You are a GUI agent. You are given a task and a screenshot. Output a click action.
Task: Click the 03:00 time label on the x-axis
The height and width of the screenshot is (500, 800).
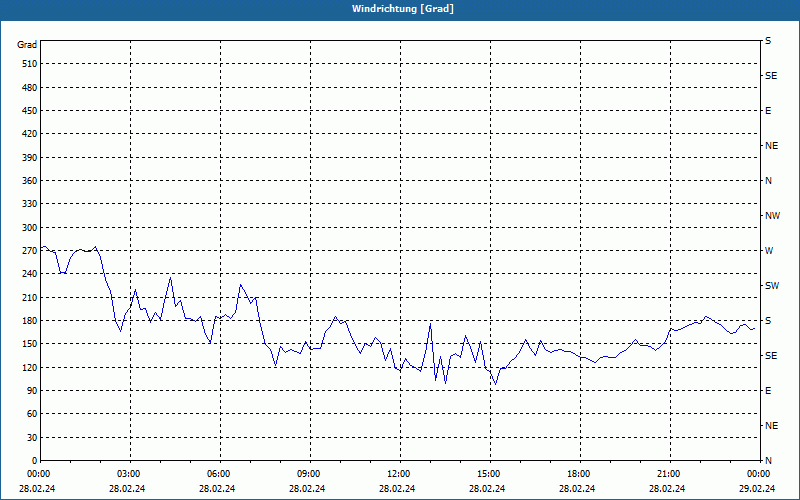click(x=128, y=474)
